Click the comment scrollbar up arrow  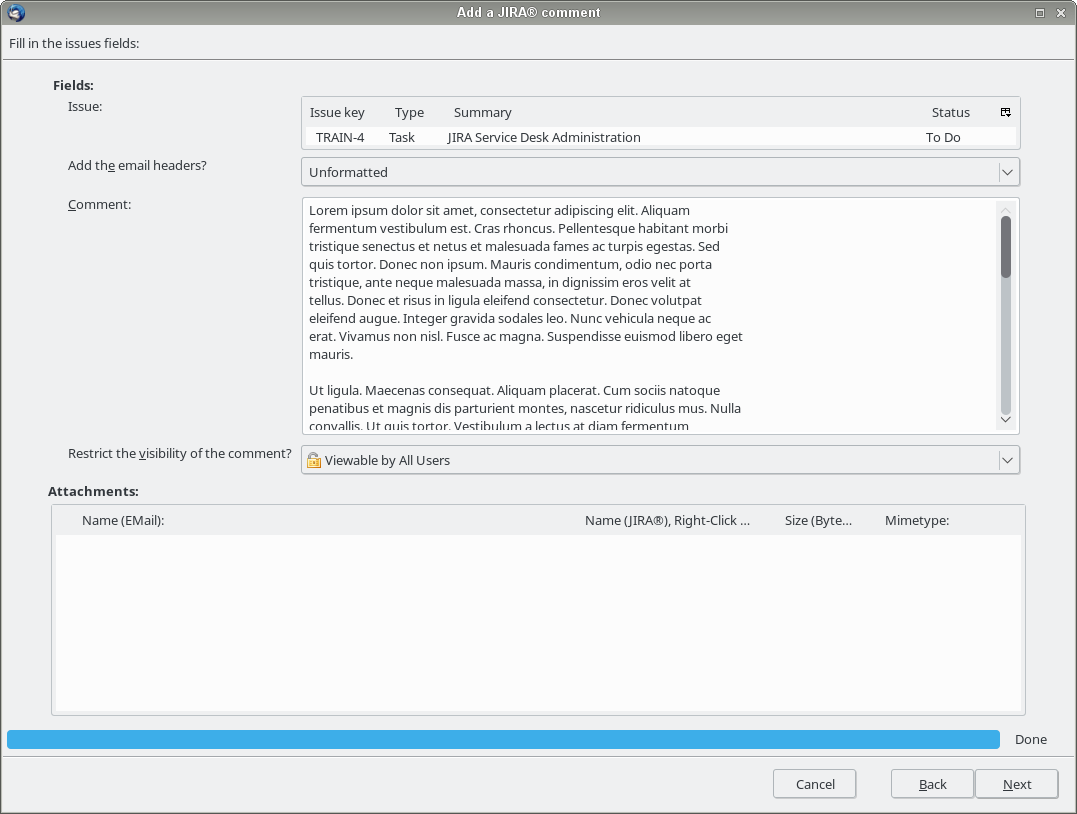(1006, 210)
